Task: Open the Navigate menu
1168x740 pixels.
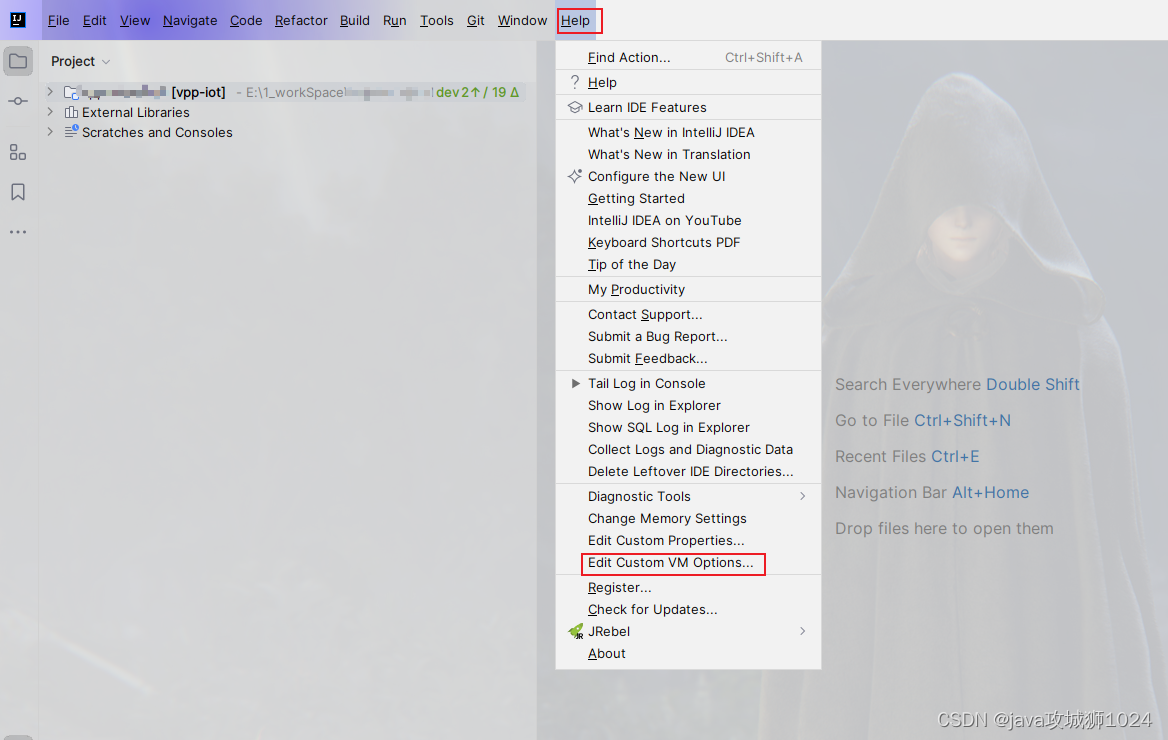Action: click(x=190, y=21)
